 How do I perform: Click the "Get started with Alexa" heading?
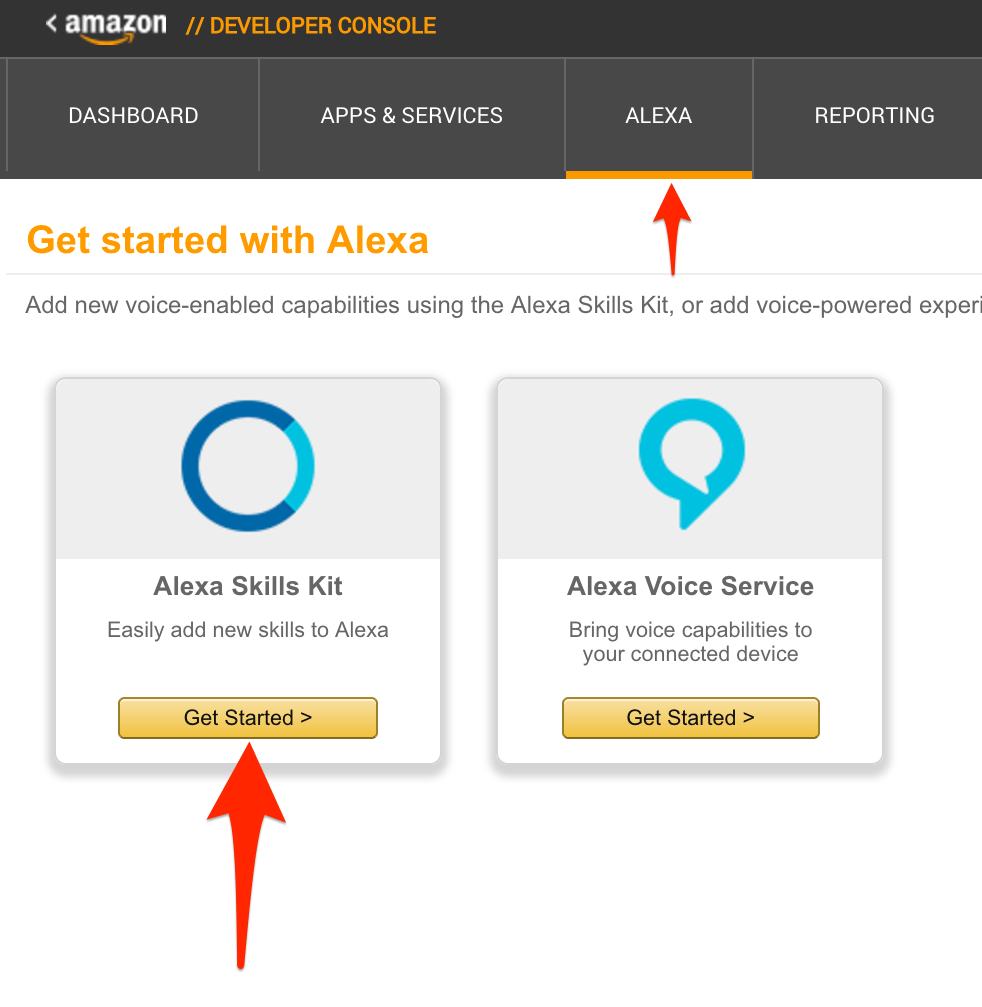click(x=228, y=241)
